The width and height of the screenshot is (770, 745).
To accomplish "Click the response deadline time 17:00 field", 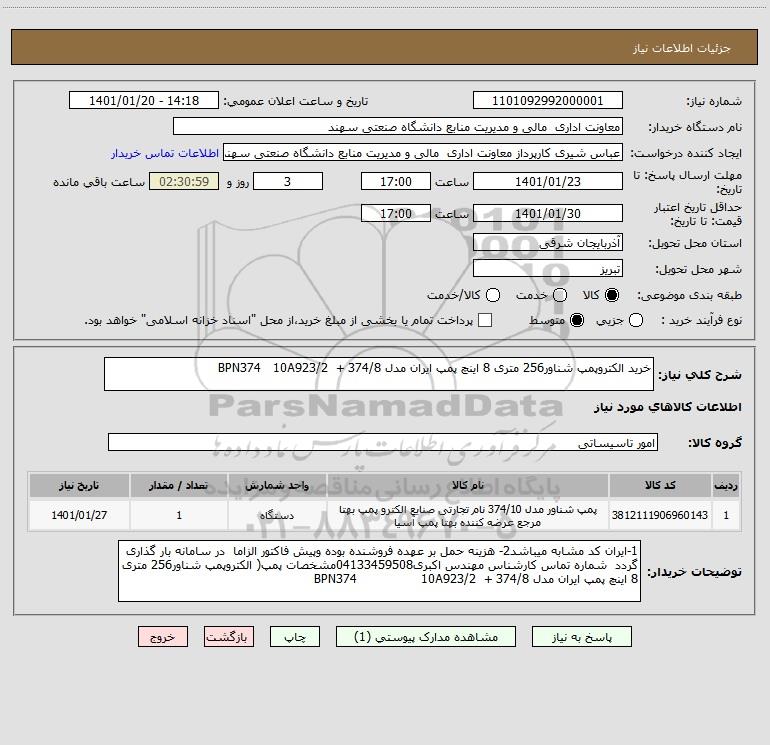I will [396, 181].
